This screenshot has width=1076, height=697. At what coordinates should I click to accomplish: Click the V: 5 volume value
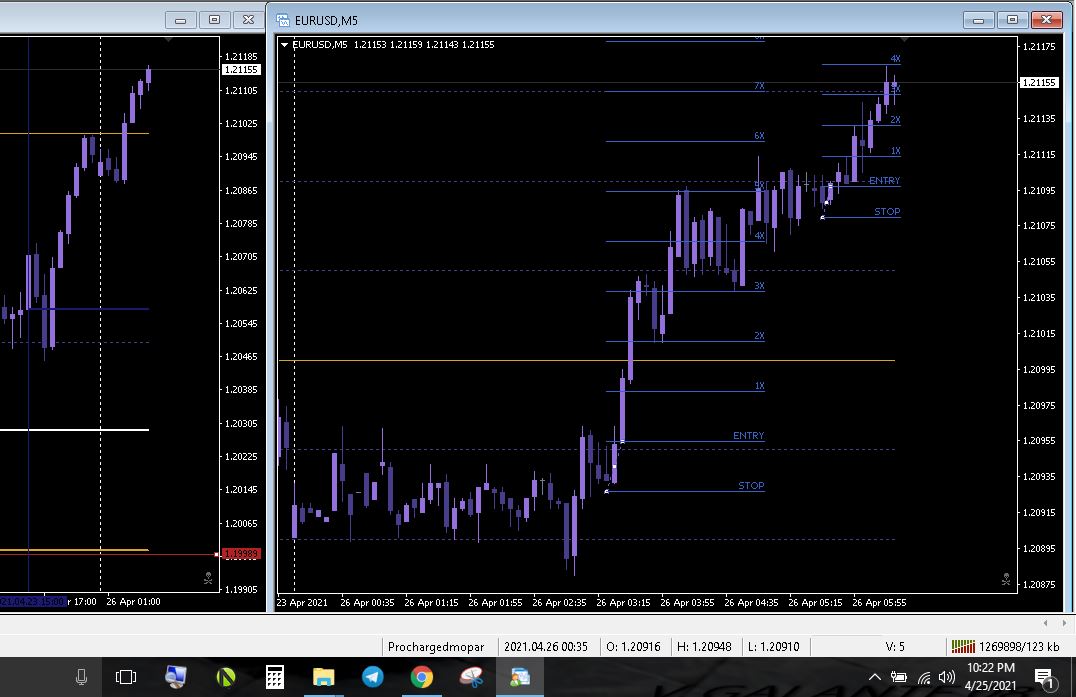[x=895, y=646]
